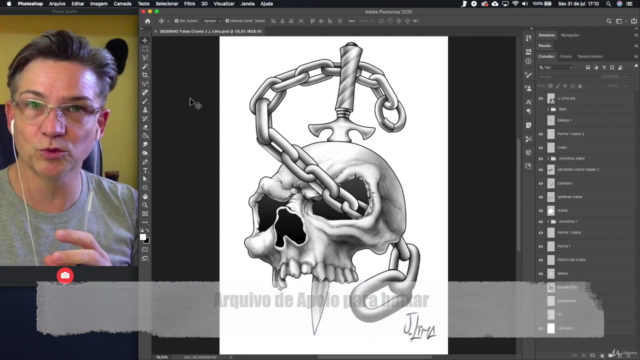Switch to the Demarcadores tab
This screenshot has height=360, width=640.
[590, 56]
